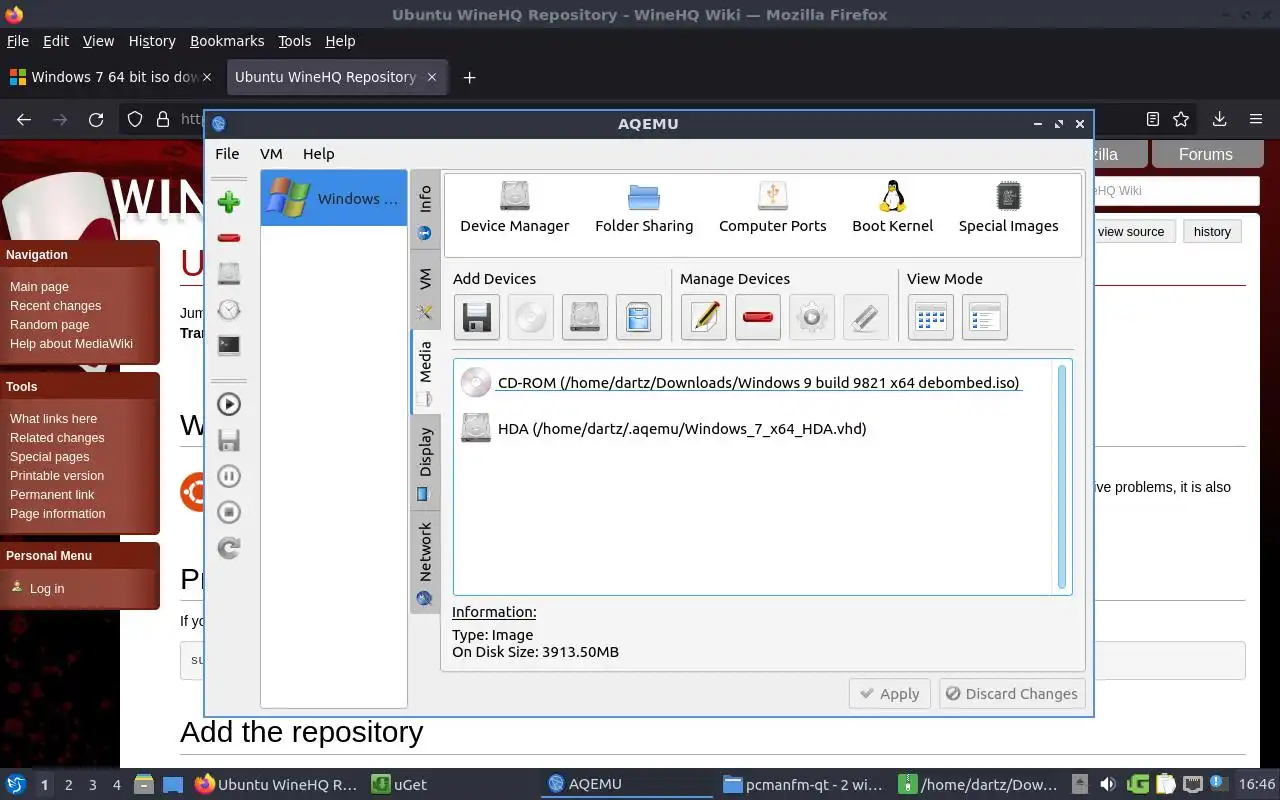
Task: Switch to icon grid view mode
Action: 930,318
